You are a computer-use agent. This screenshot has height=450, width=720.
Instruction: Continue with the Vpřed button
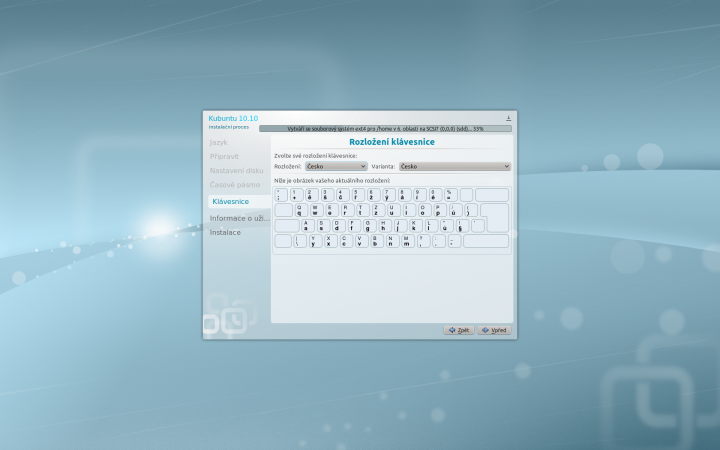tap(494, 330)
